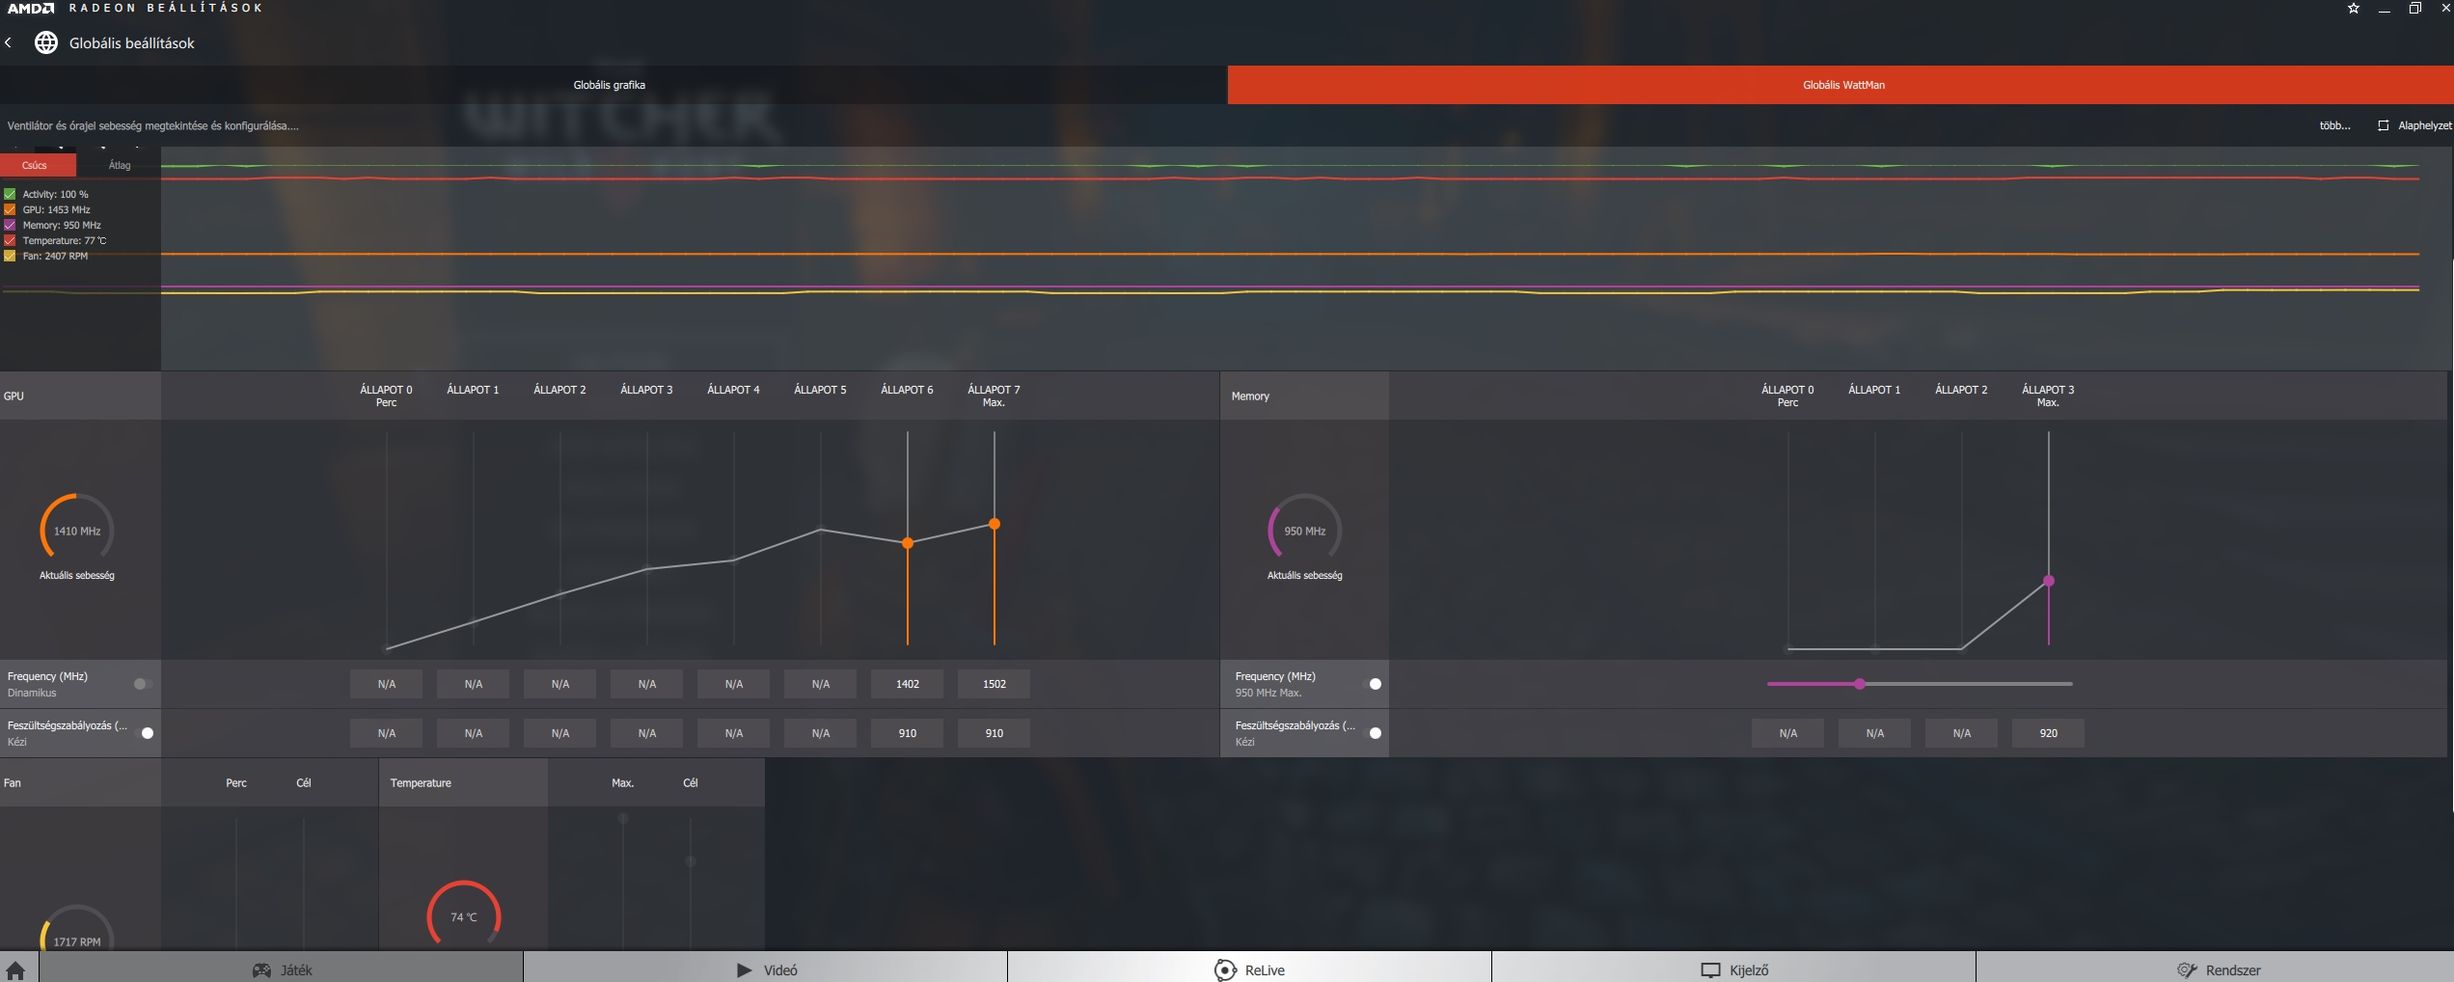Open the Kijelző display section
The image size is (2454, 982).
(x=1734, y=969)
